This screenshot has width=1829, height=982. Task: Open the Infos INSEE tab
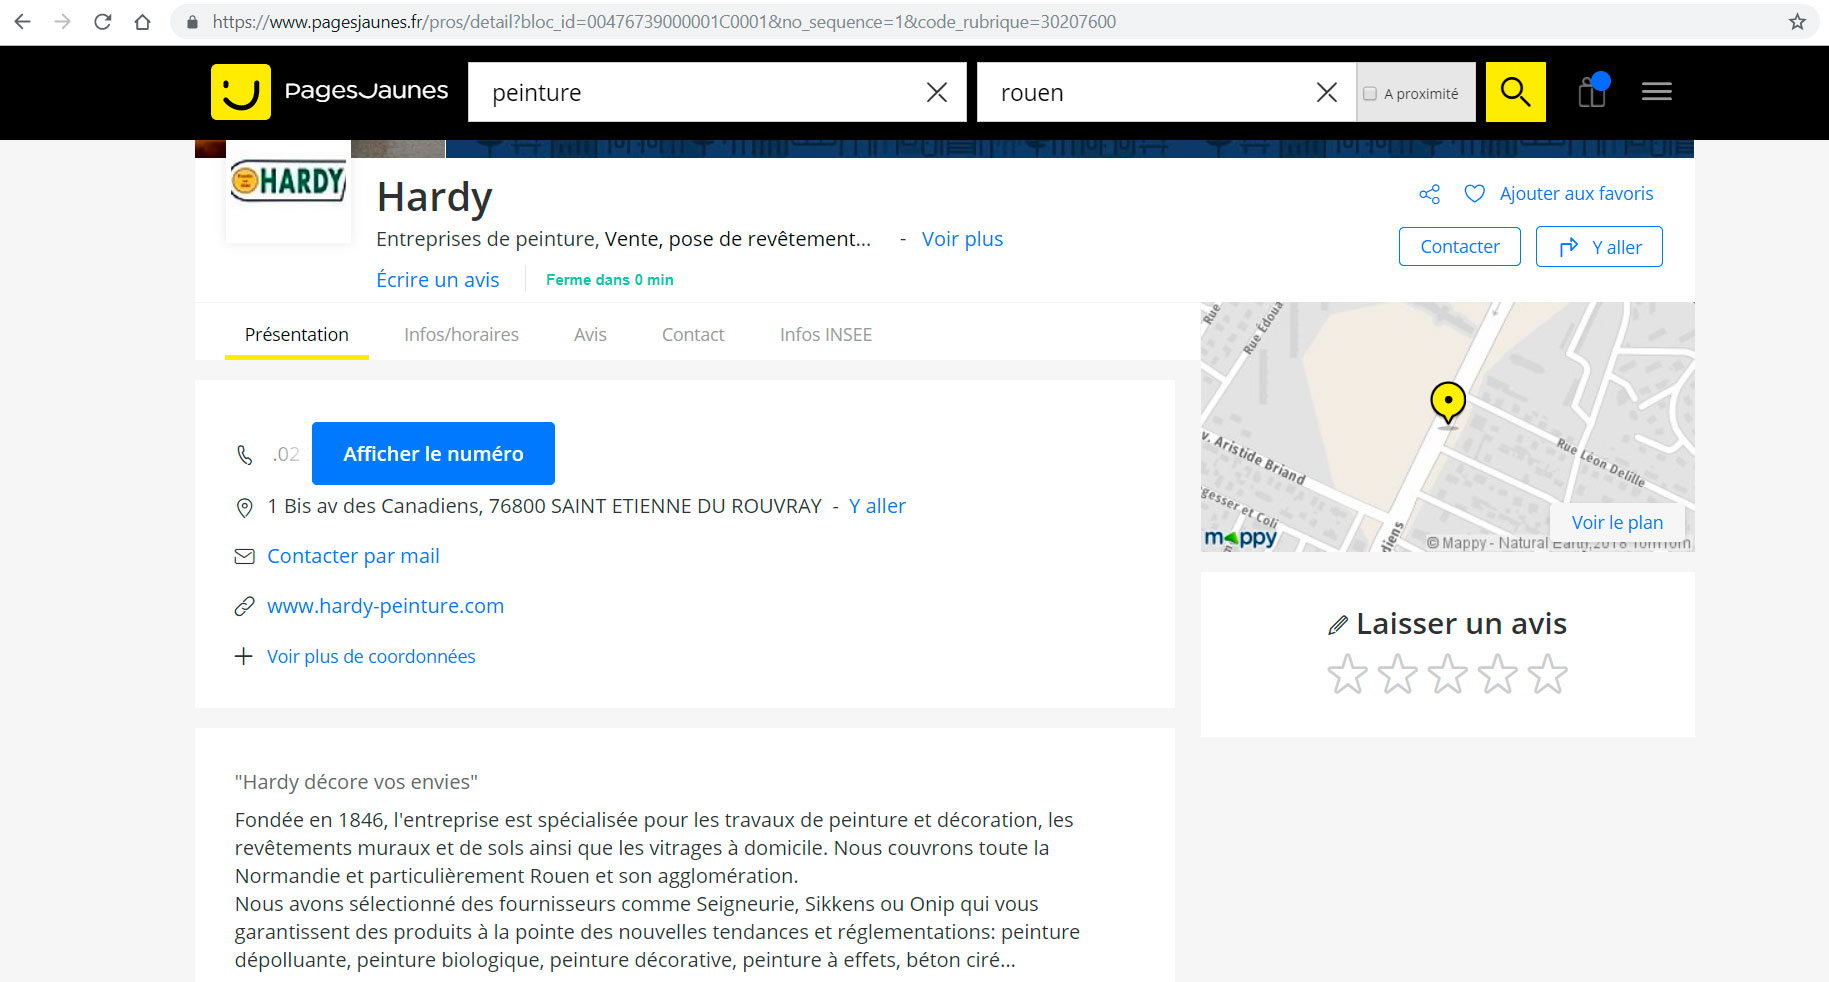(x=826, y=335)
